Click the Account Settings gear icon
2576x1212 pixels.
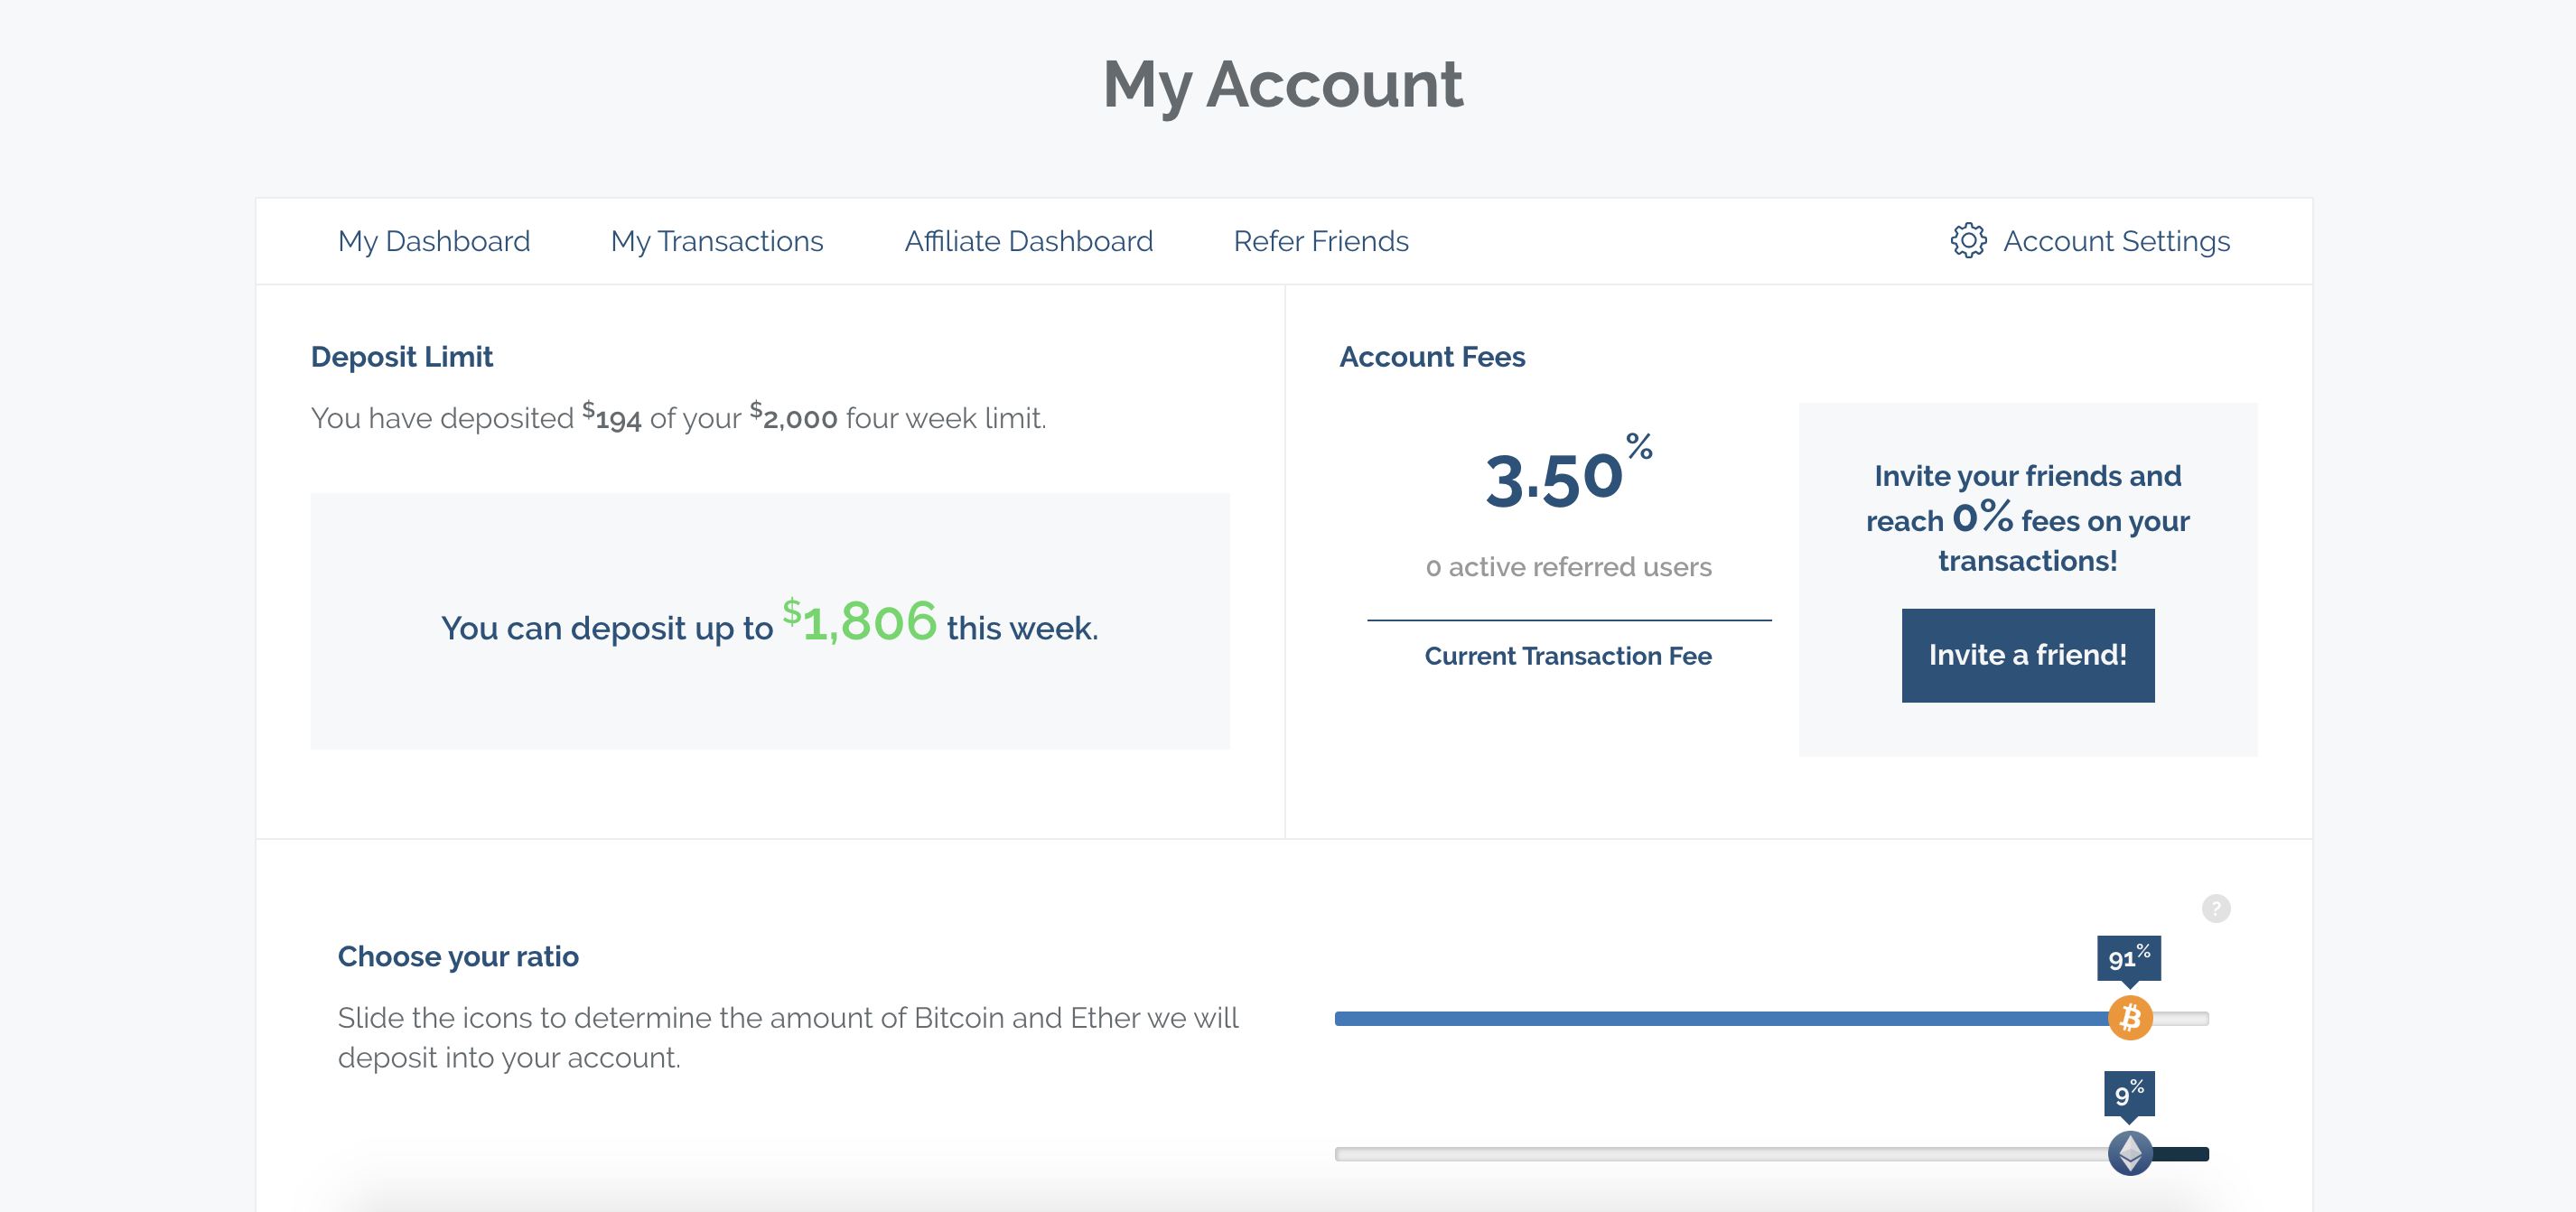coord(1968,241)
